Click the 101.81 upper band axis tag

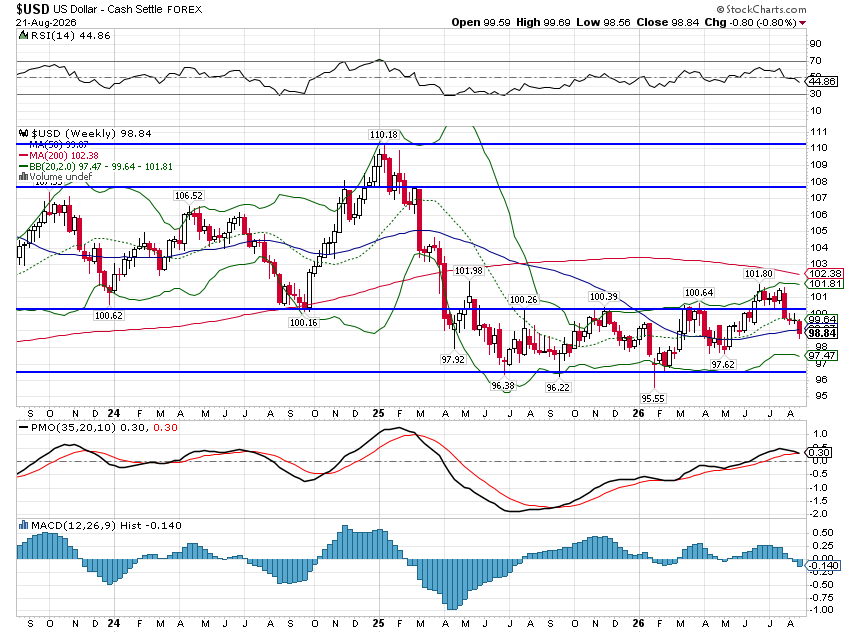tap(825, 284)
